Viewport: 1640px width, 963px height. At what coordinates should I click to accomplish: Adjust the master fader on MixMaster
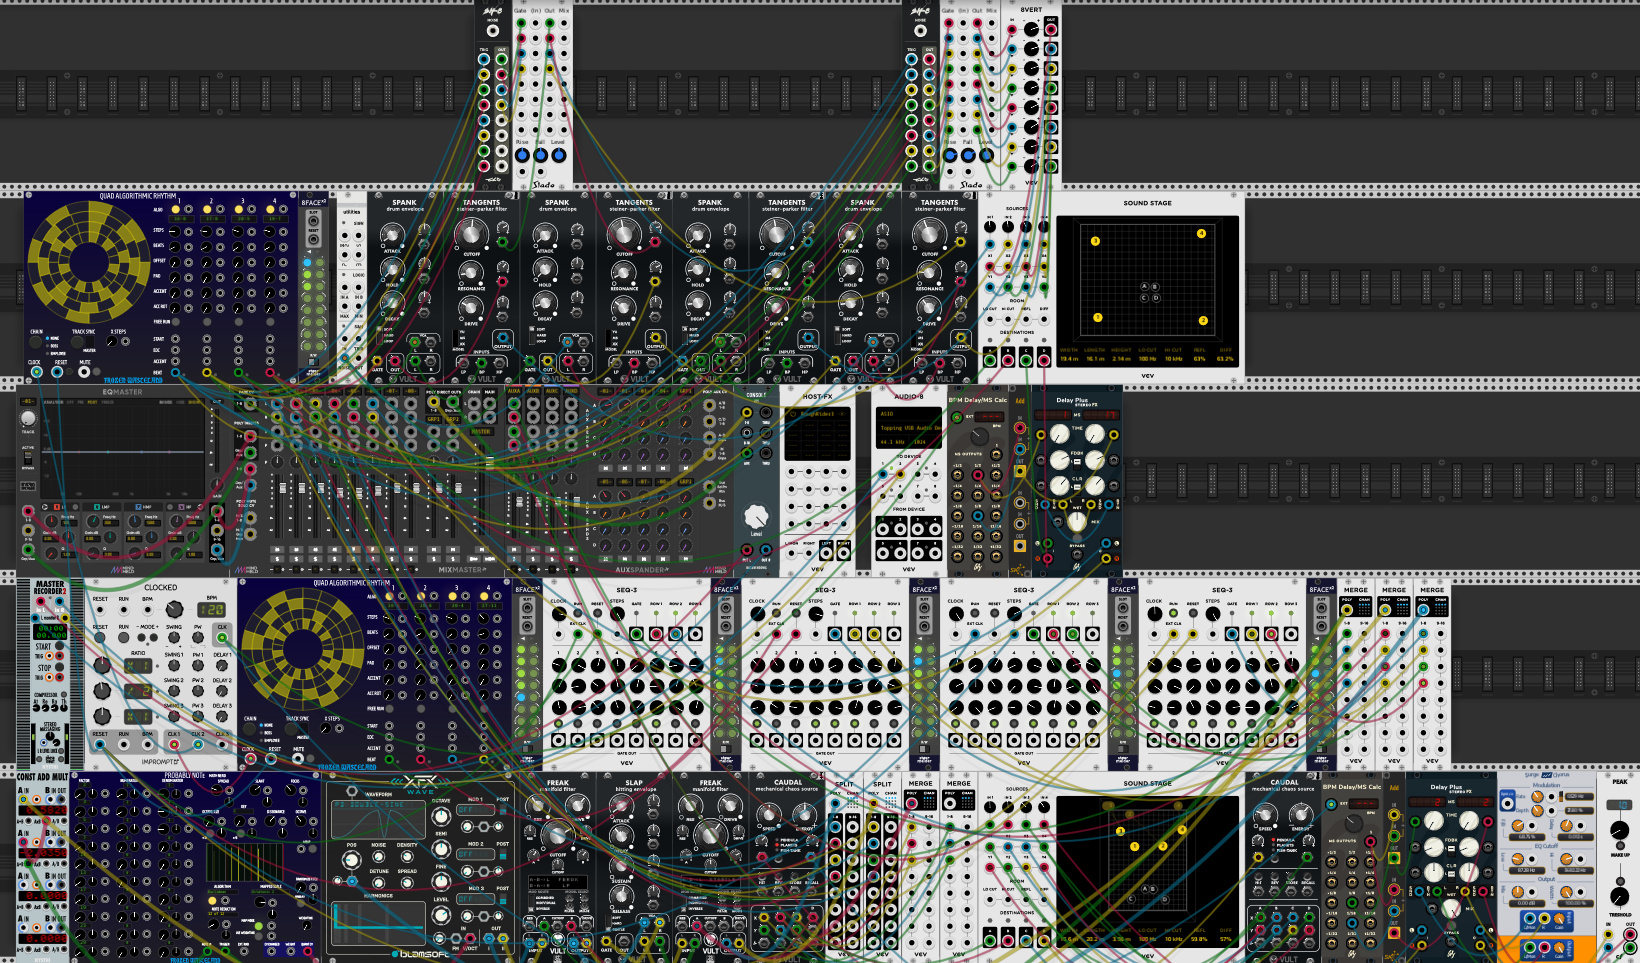click(x=490, y=463)
